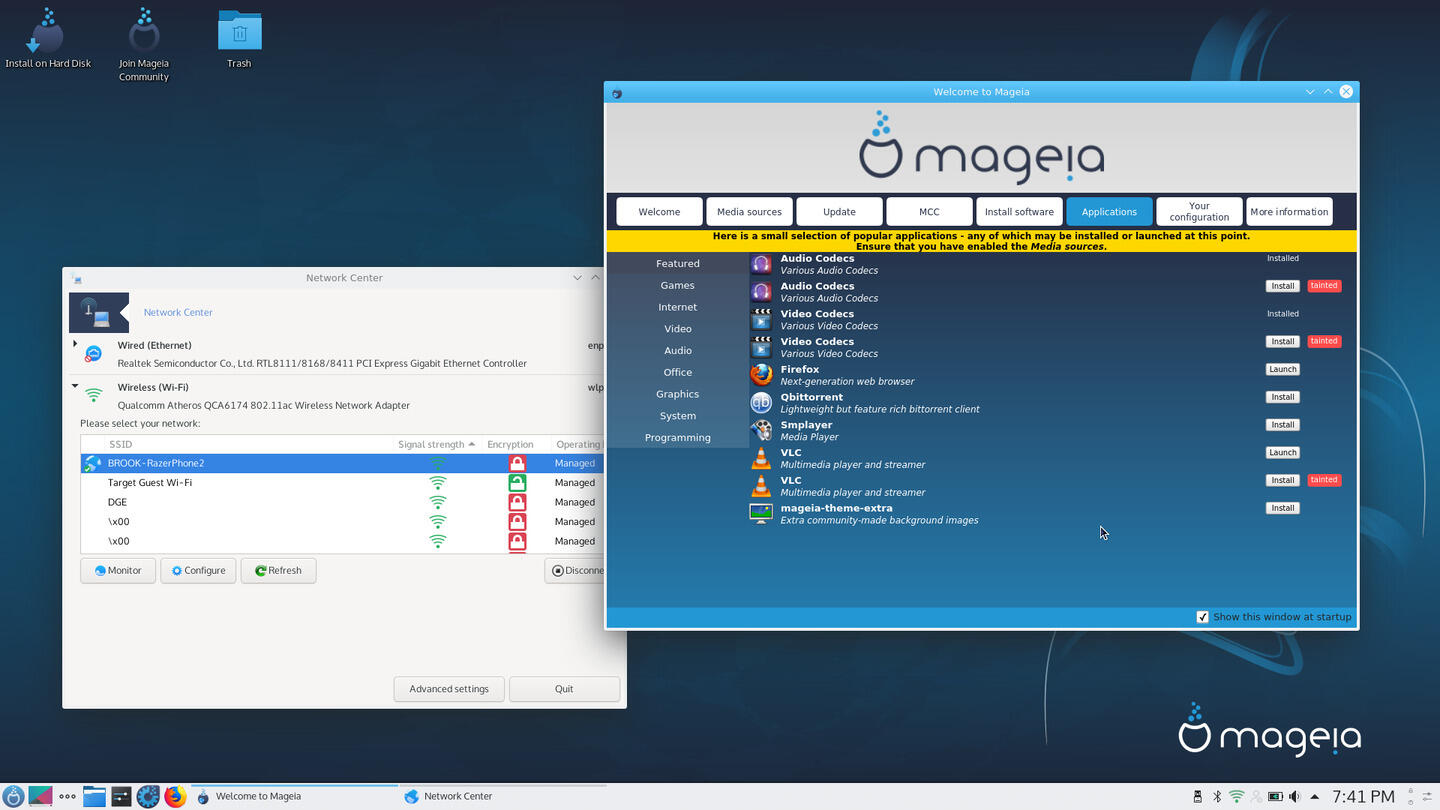The width and height of the screenshot is (1440, 810).
Task: Select System category in sidebar
Action: (677, 415)
